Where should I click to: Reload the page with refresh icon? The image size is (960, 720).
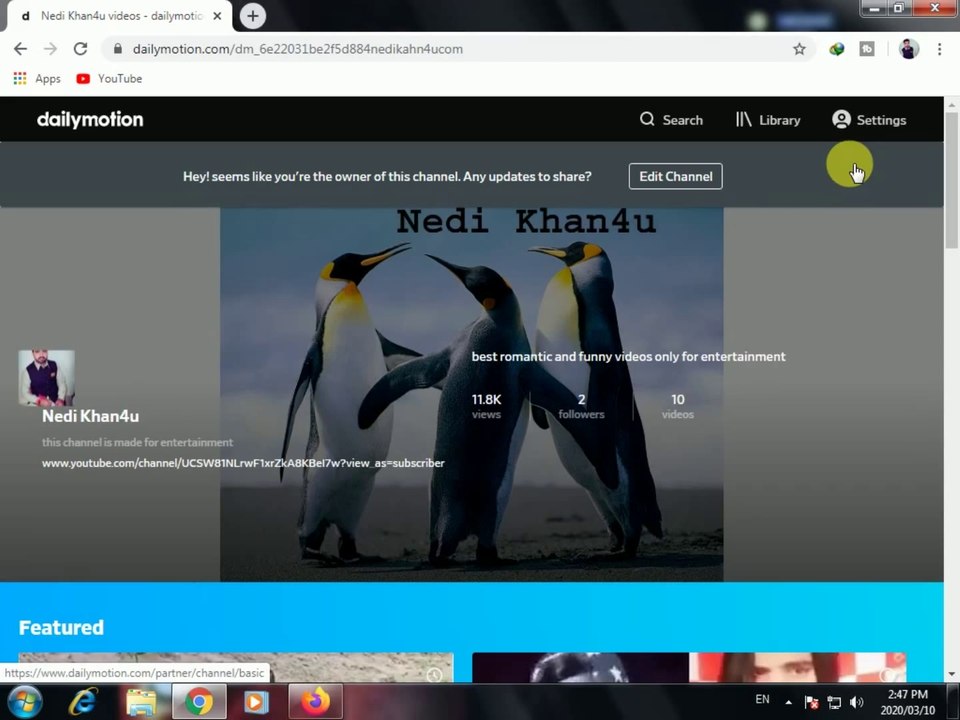80,49
